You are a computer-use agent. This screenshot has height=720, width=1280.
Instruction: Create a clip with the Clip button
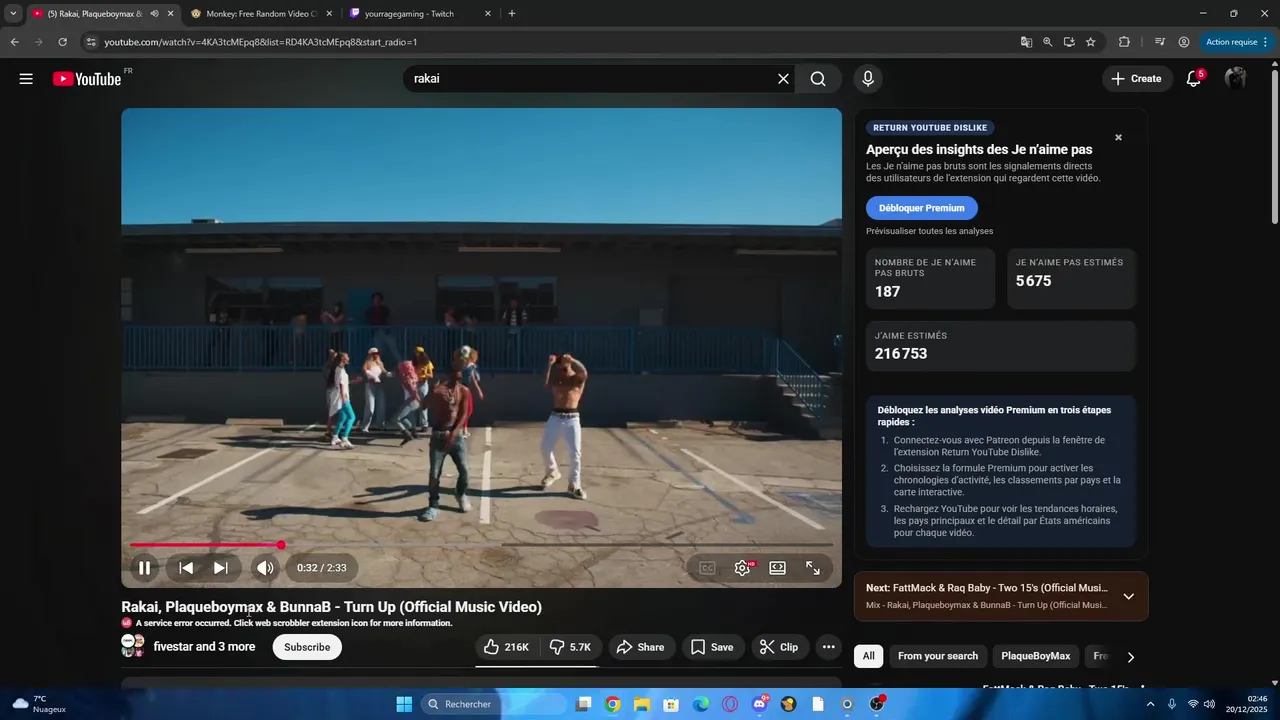(x=779, y=647)
